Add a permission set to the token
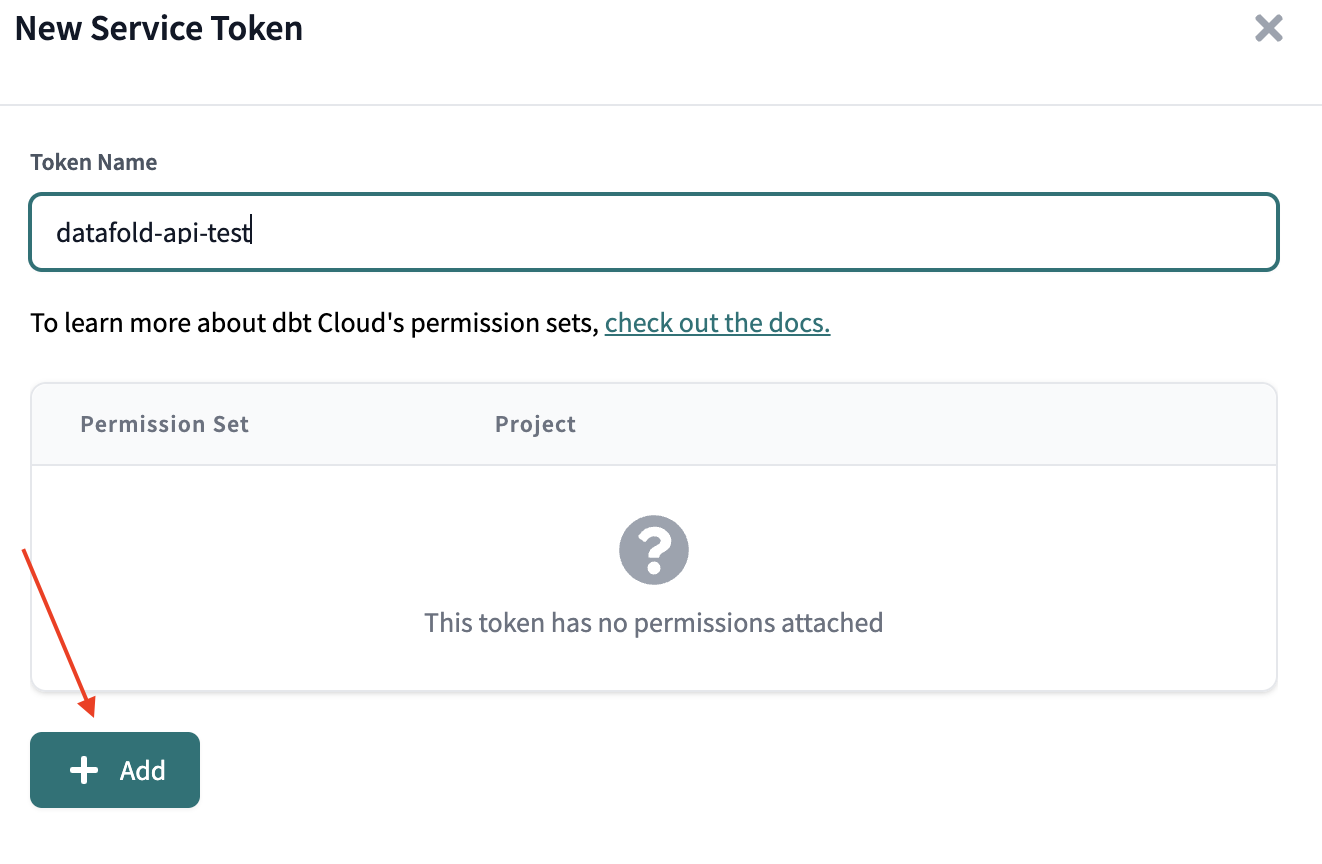1322x864 pixels. pyautogui.click(x=115, y=770)
